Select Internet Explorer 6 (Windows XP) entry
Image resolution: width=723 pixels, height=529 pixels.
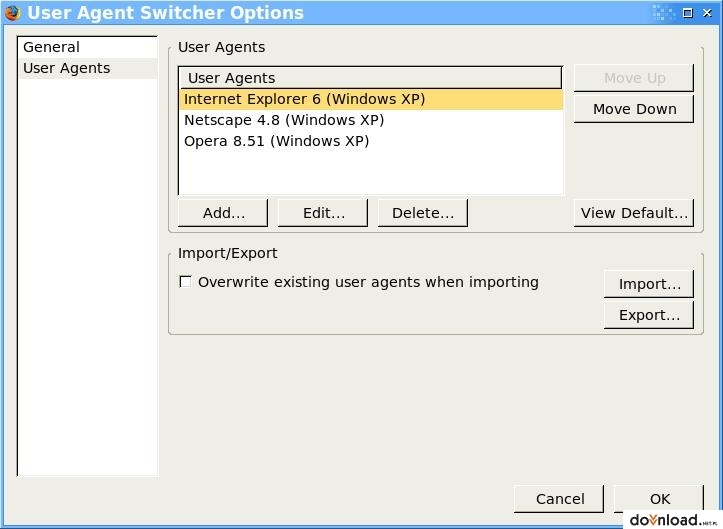(x=371, y=99)
